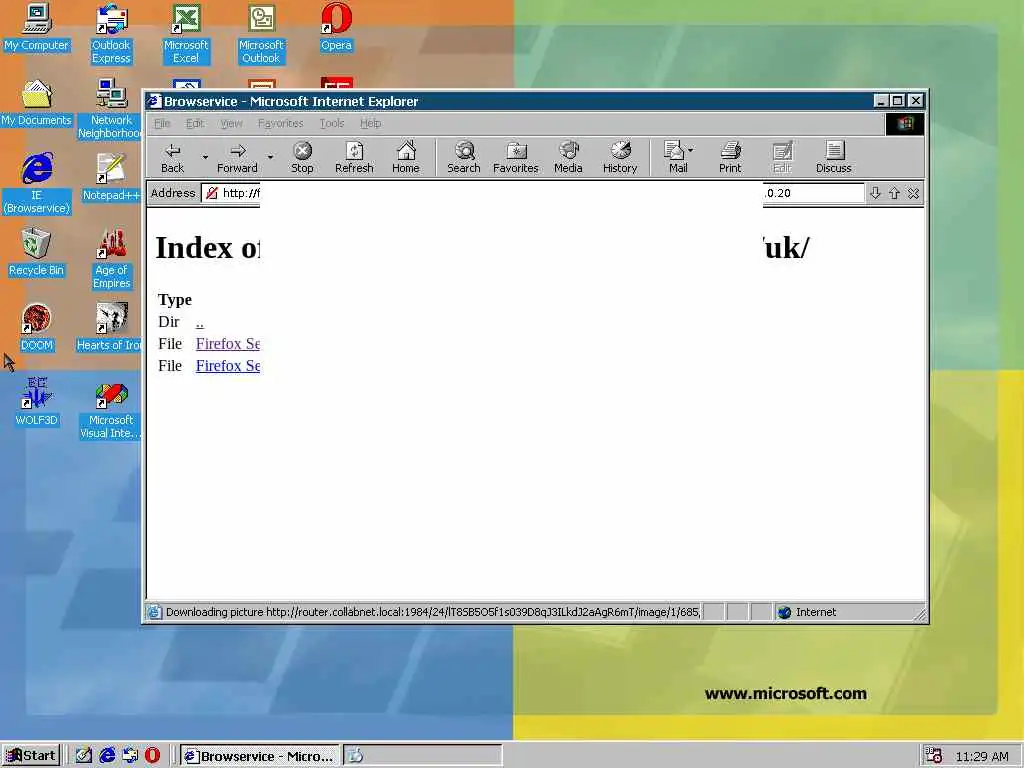The image size is (1024, 768).
Task: Click the 'Type' column header text
Action: coord(174,300)
